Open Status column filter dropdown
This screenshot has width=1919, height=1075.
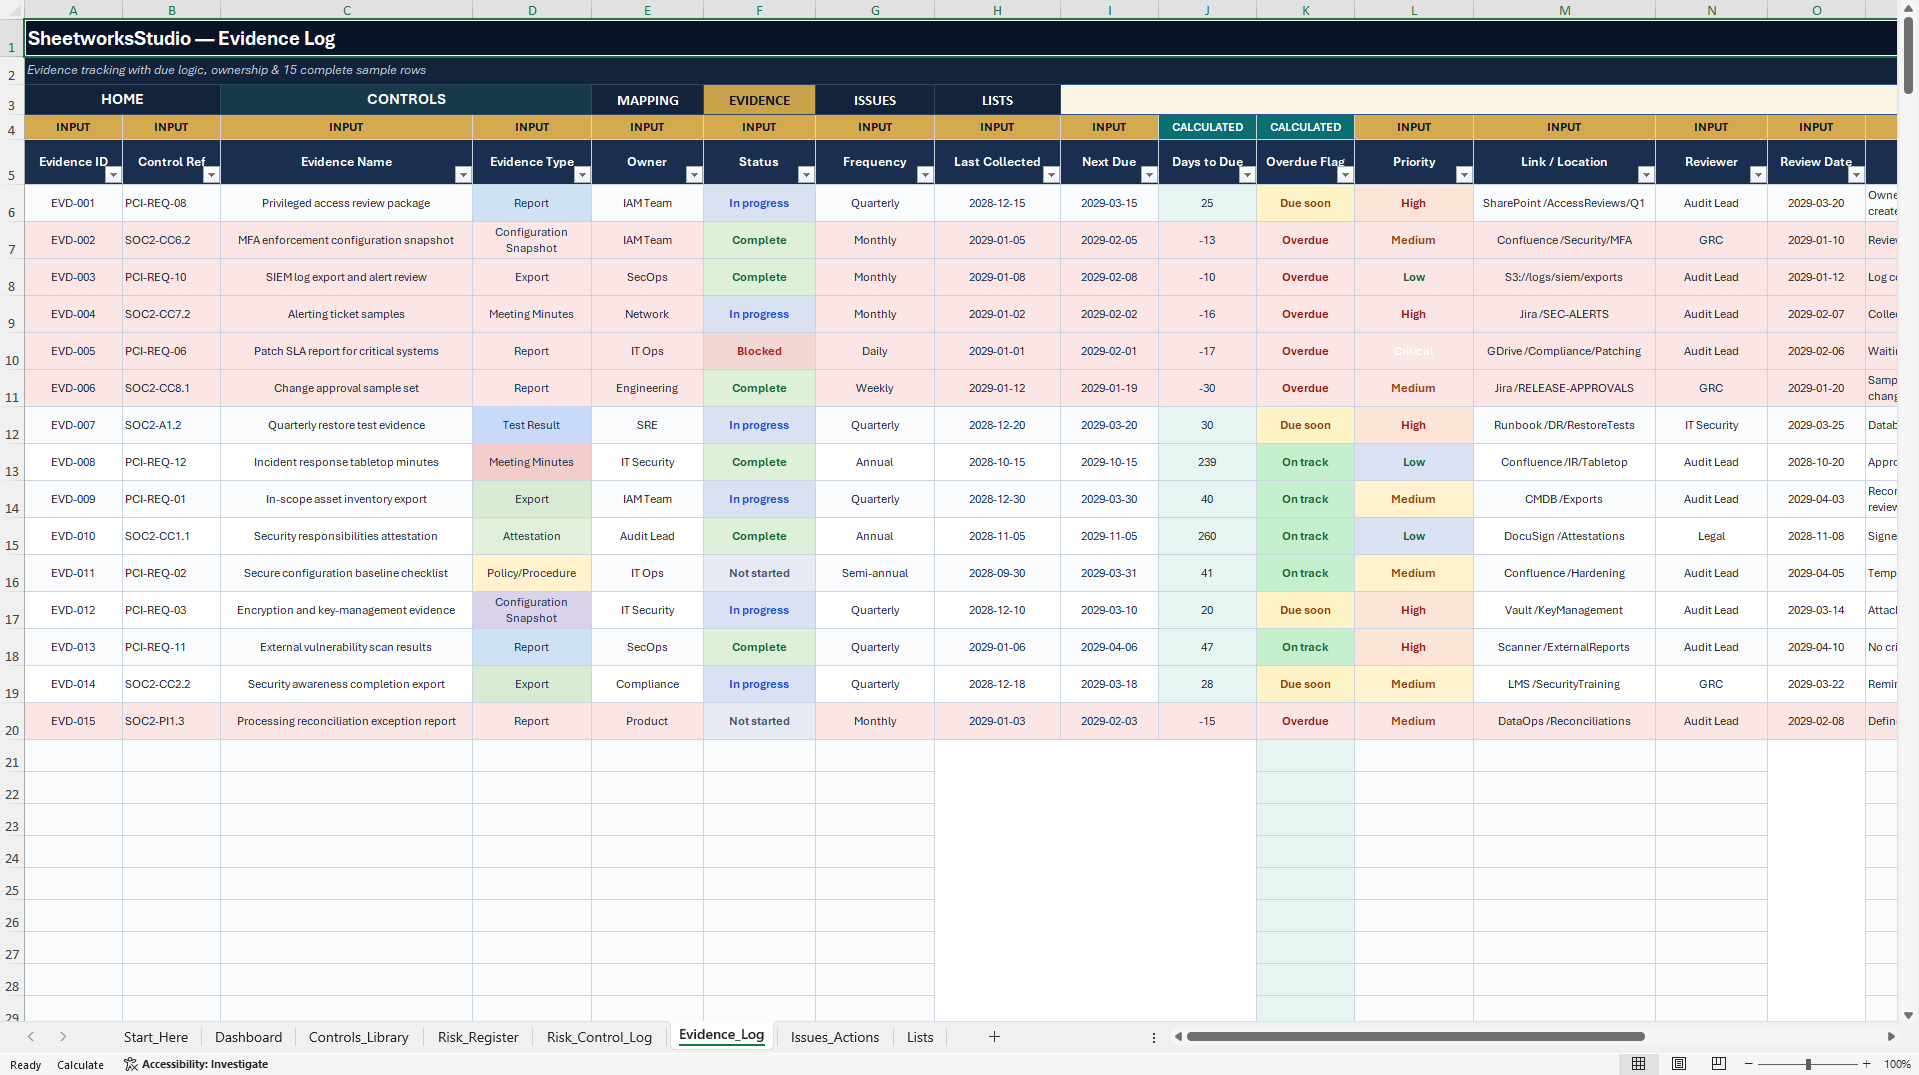[806, 175]
